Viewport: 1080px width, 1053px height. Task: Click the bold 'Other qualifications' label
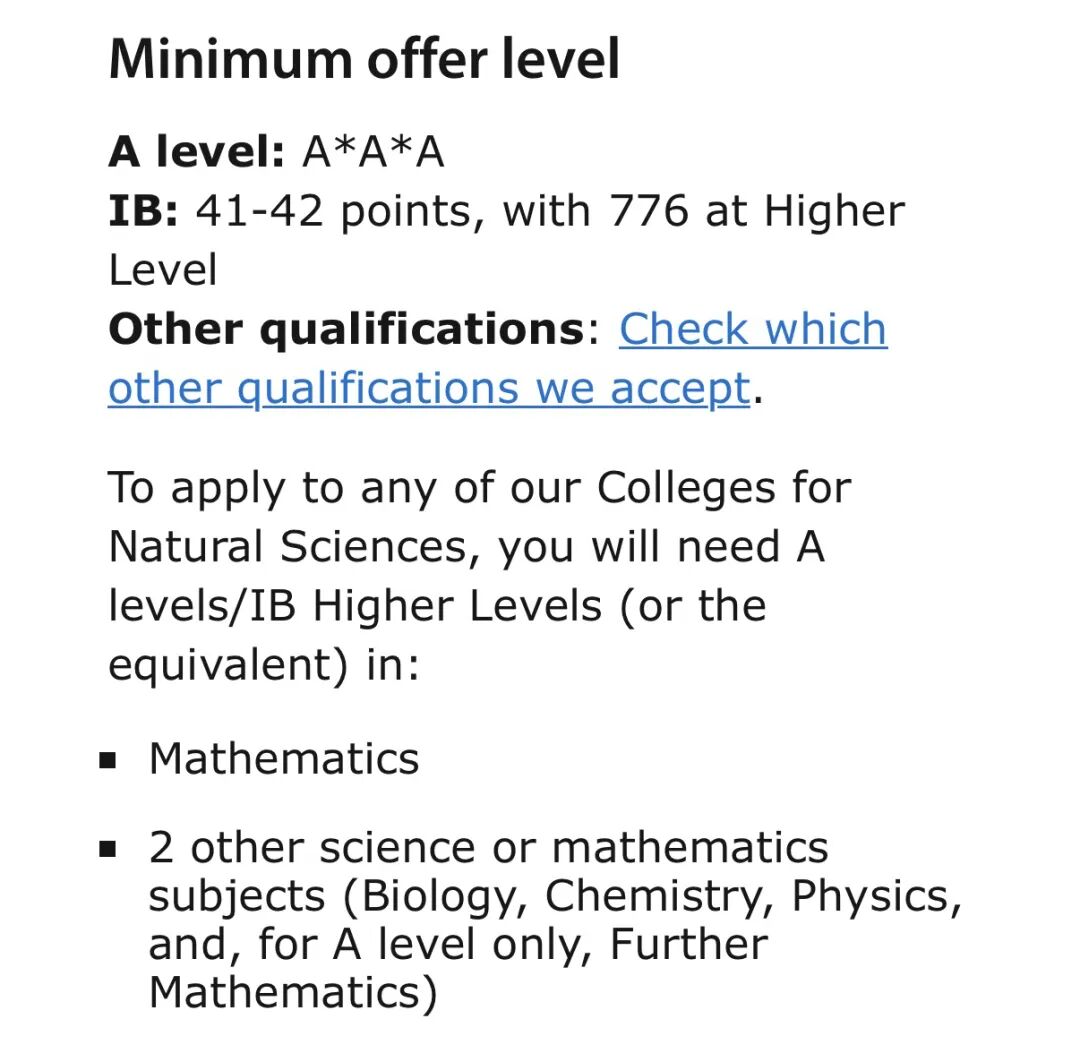(346, 329)
